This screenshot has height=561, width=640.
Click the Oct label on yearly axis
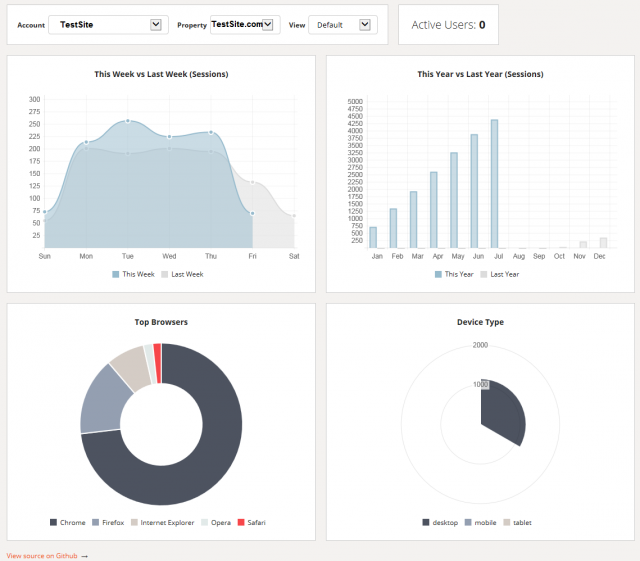[x=559, y=256]
